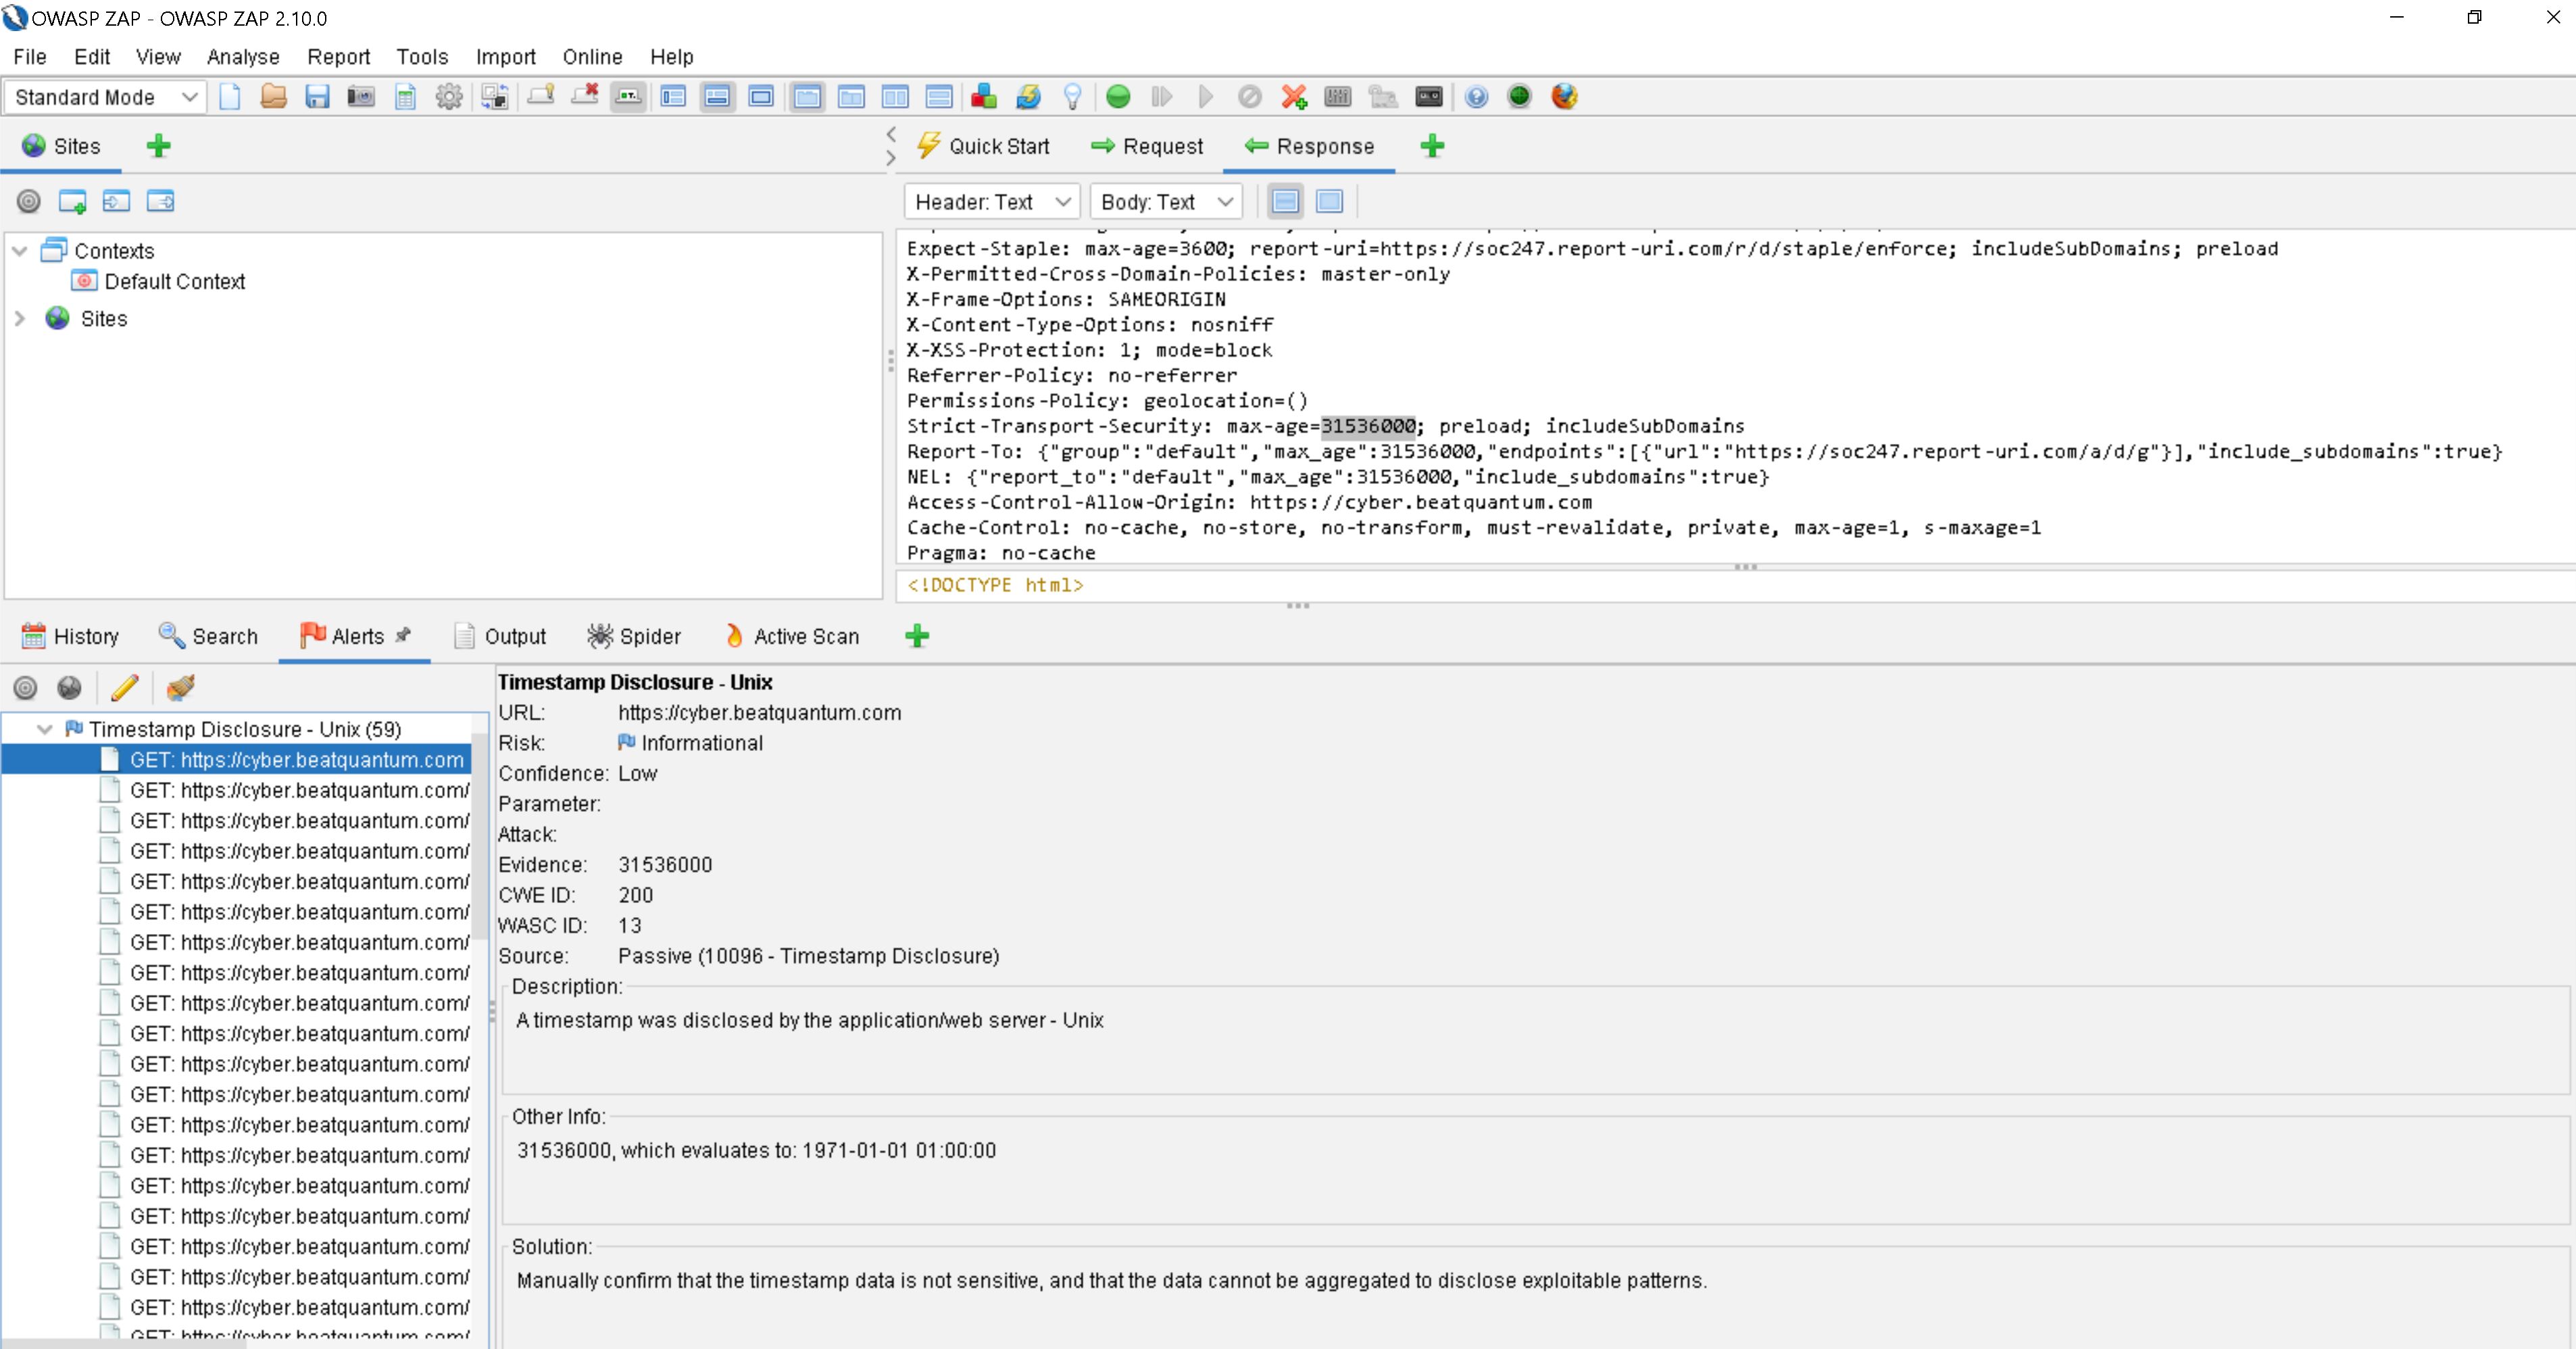The width and height of the screenshot is (2576, 1349).
Task: Toggle the show-tab-names toolbar button
Action: click(x=628, y=97)
